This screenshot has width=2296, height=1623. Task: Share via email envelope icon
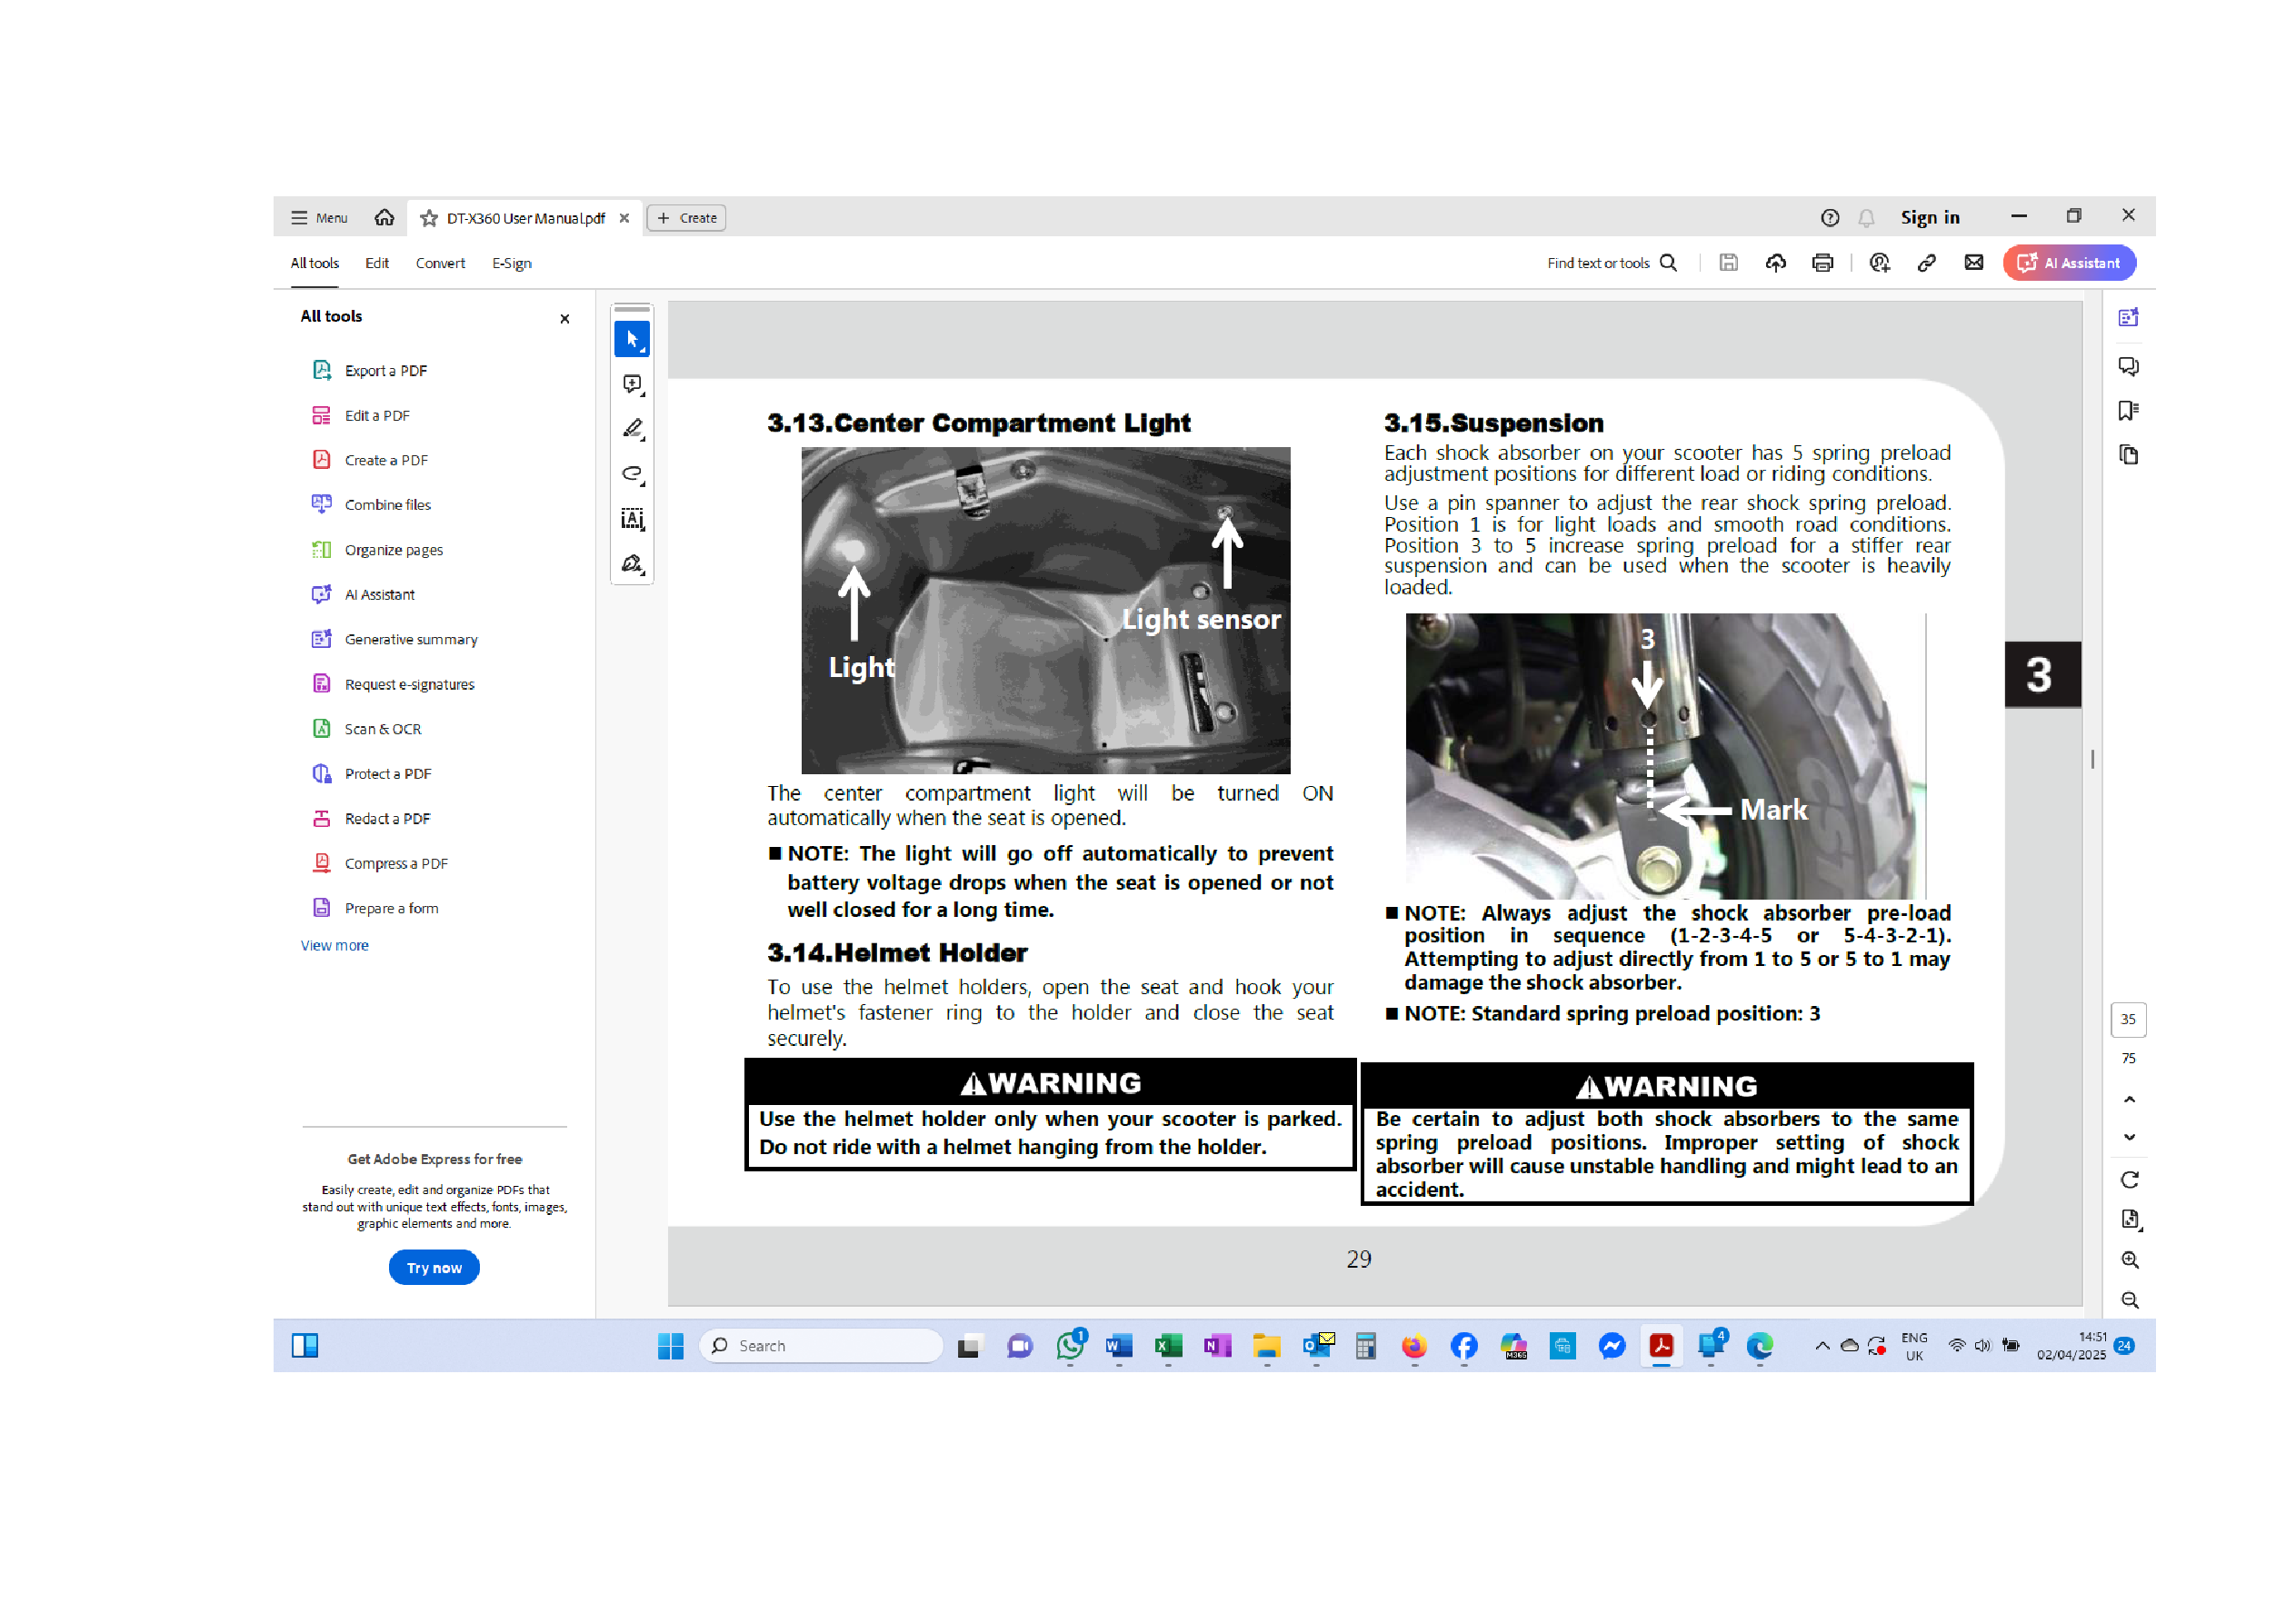1973,263
